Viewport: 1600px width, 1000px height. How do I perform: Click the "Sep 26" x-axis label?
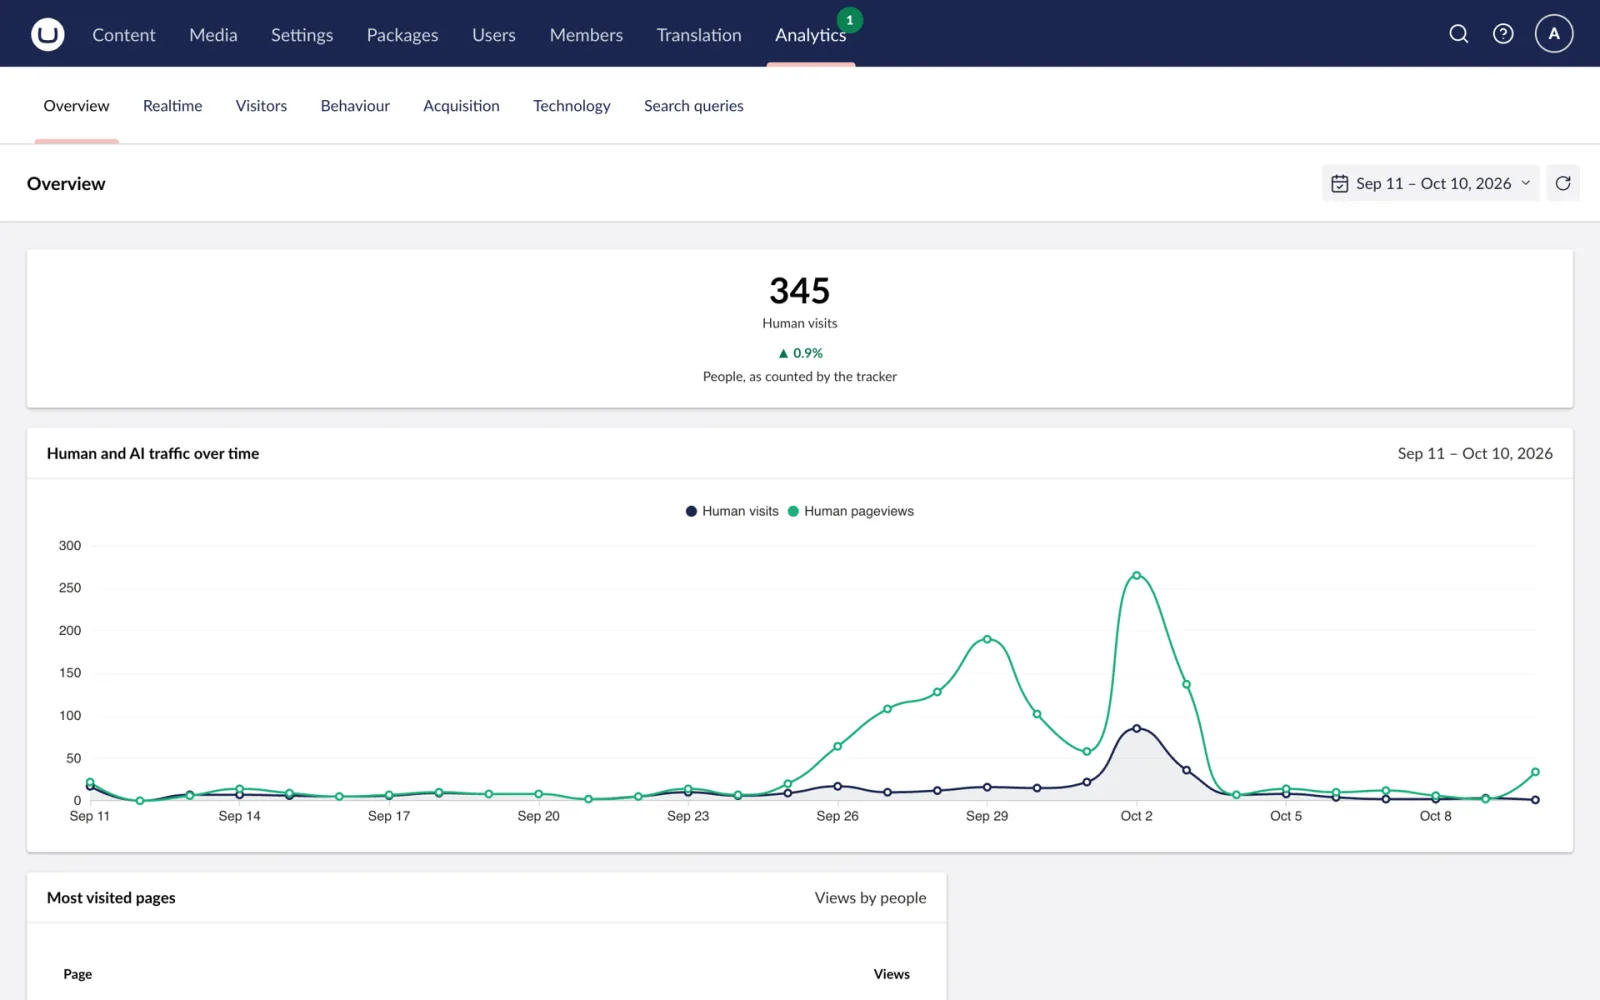click(837, 816)
